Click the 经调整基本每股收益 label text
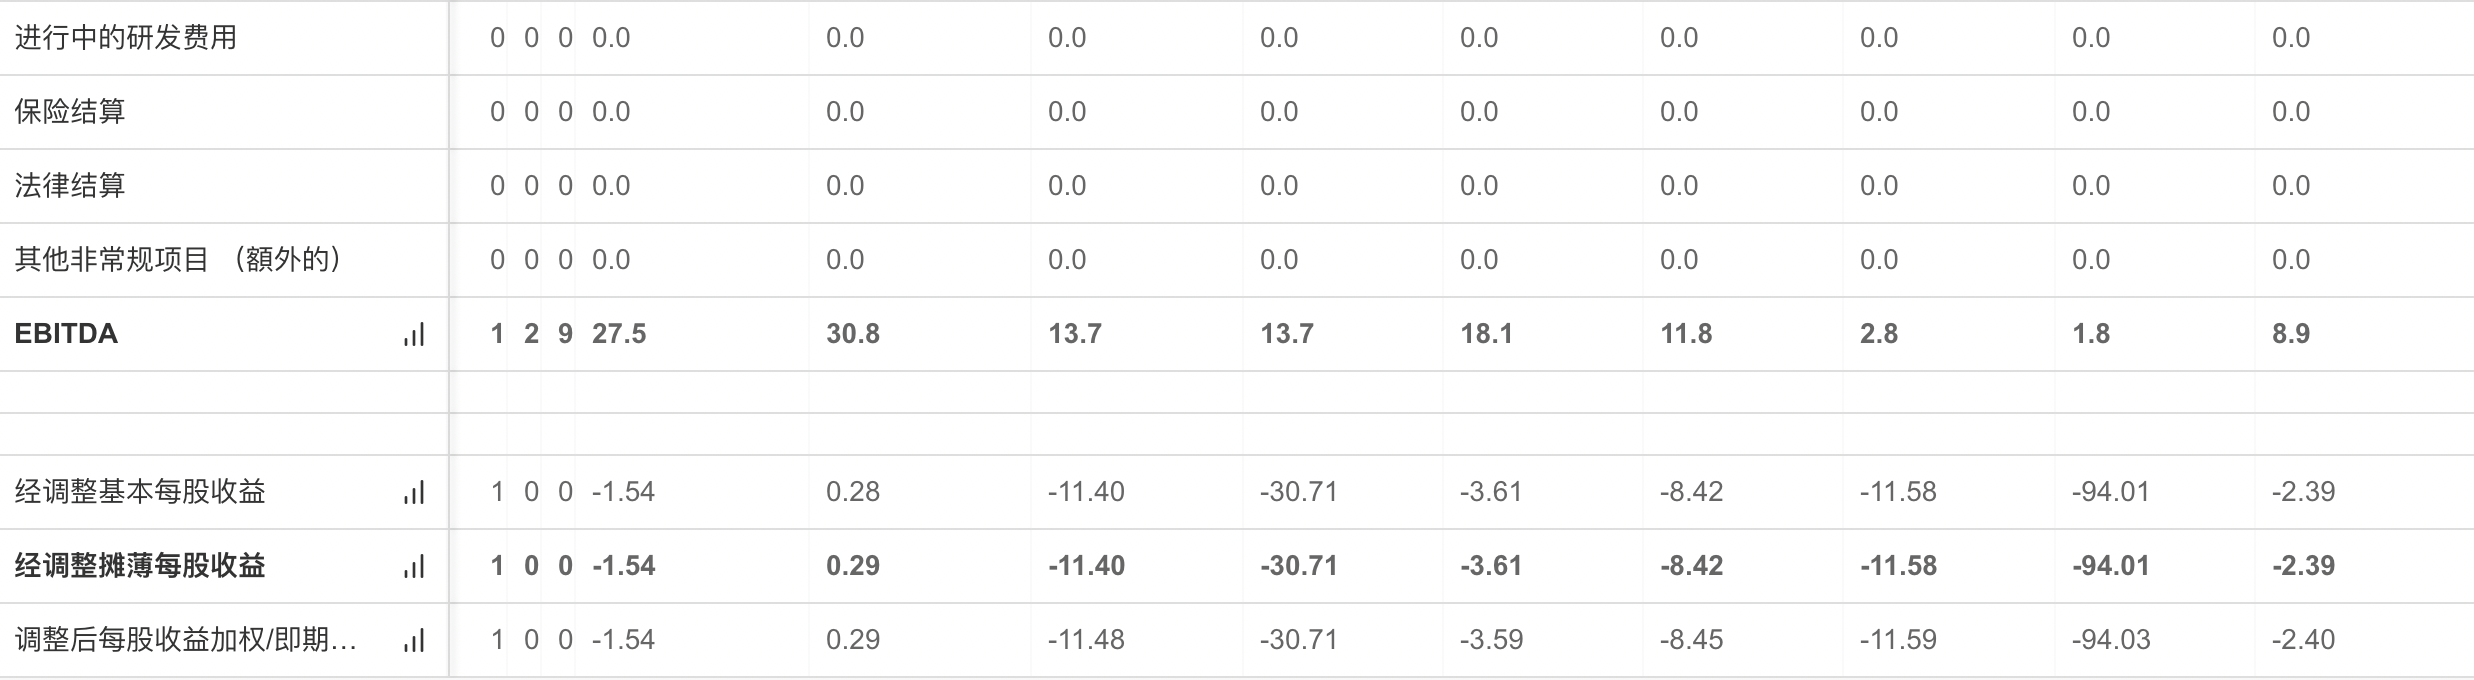Viewport: 2474px width, 680px height. point(140,492)
